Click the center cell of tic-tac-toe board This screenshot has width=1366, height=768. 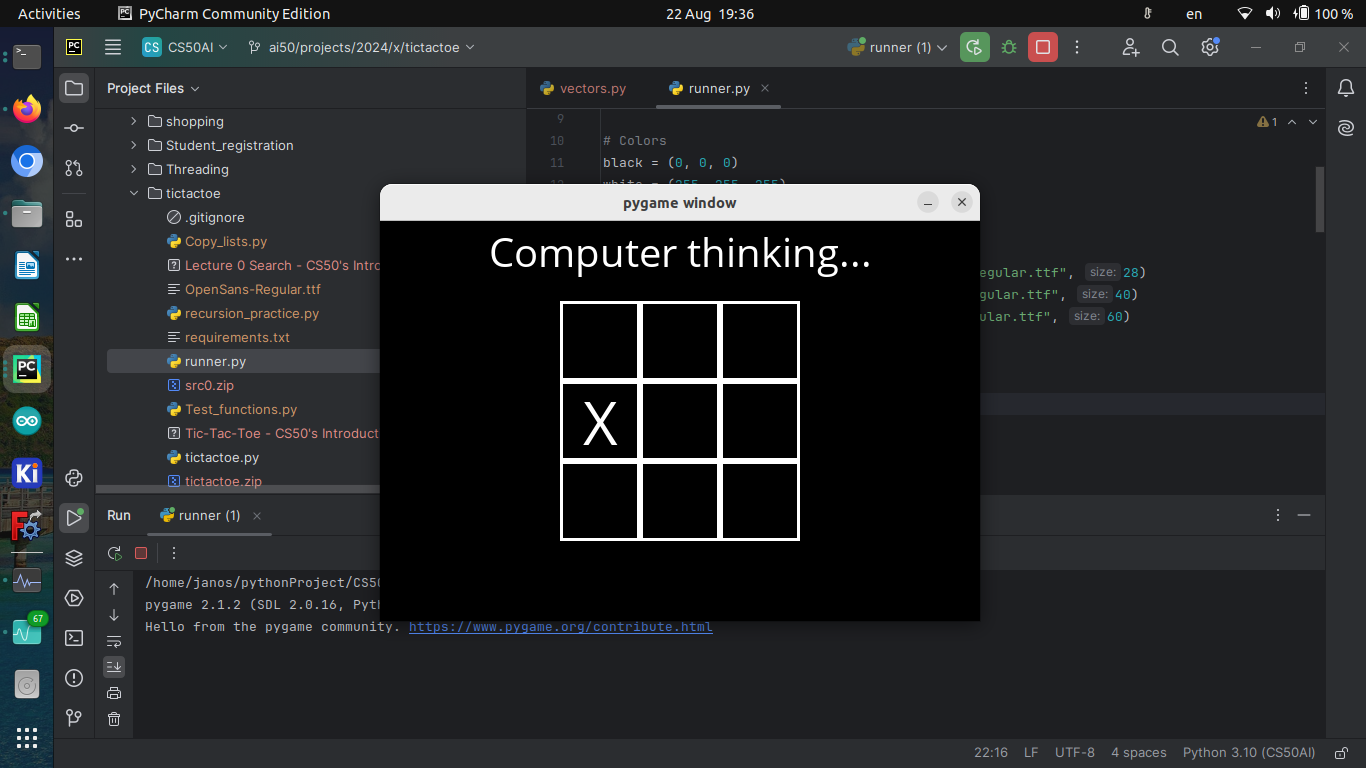(x=680, y=421)
